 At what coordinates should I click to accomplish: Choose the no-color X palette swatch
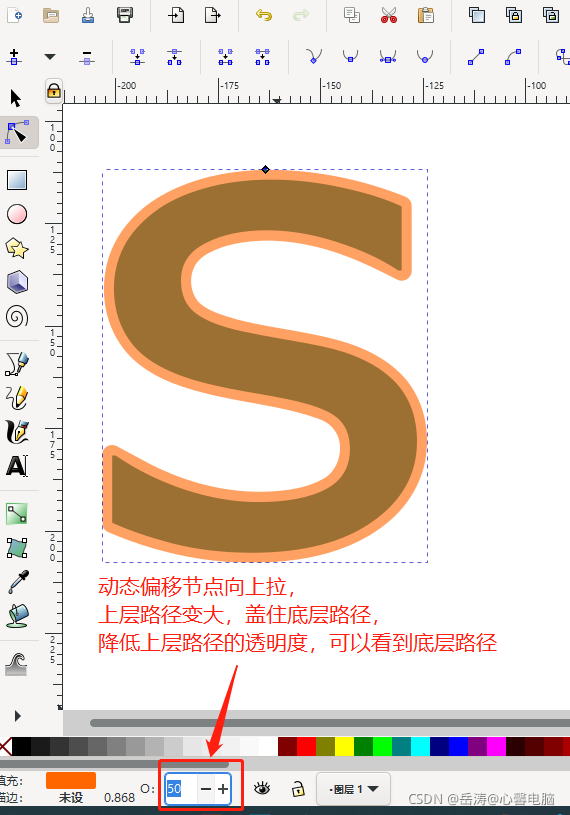[x=5, y=746]
